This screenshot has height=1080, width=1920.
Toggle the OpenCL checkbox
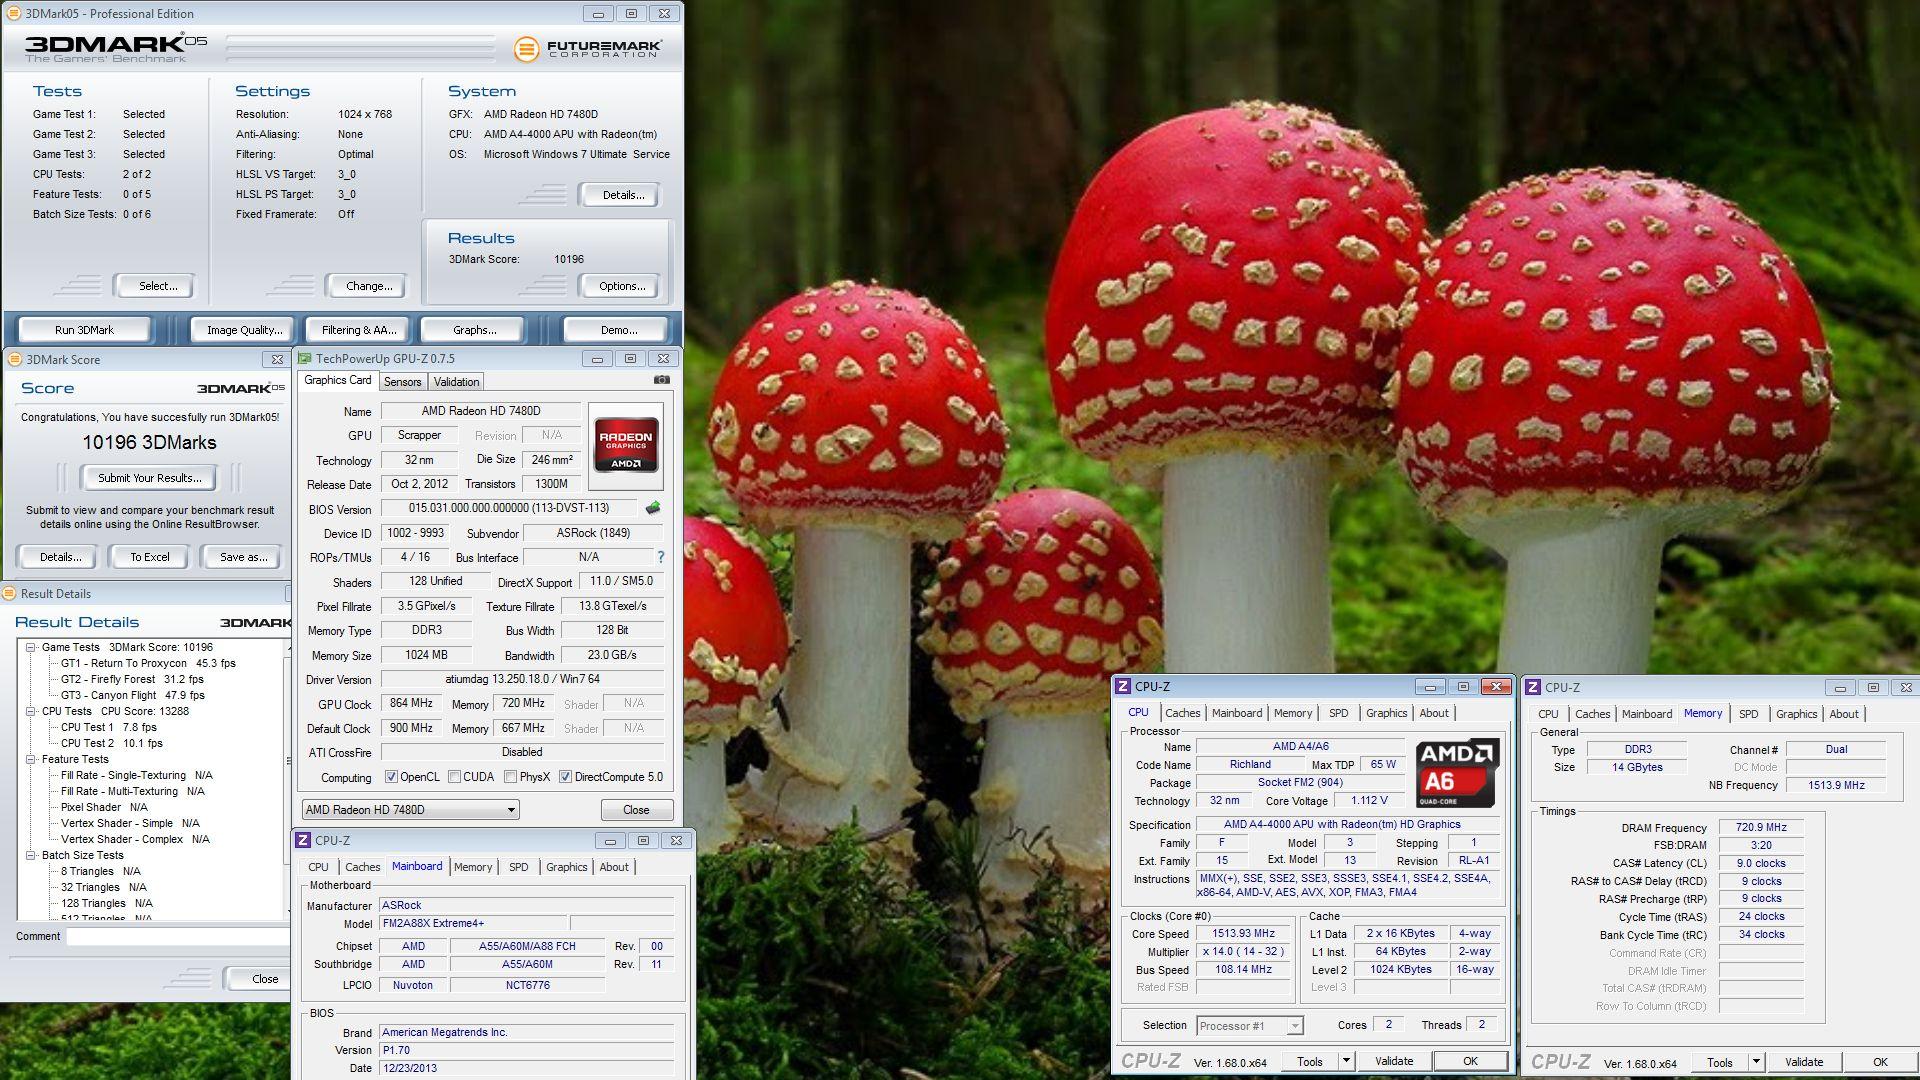(391, 777)
